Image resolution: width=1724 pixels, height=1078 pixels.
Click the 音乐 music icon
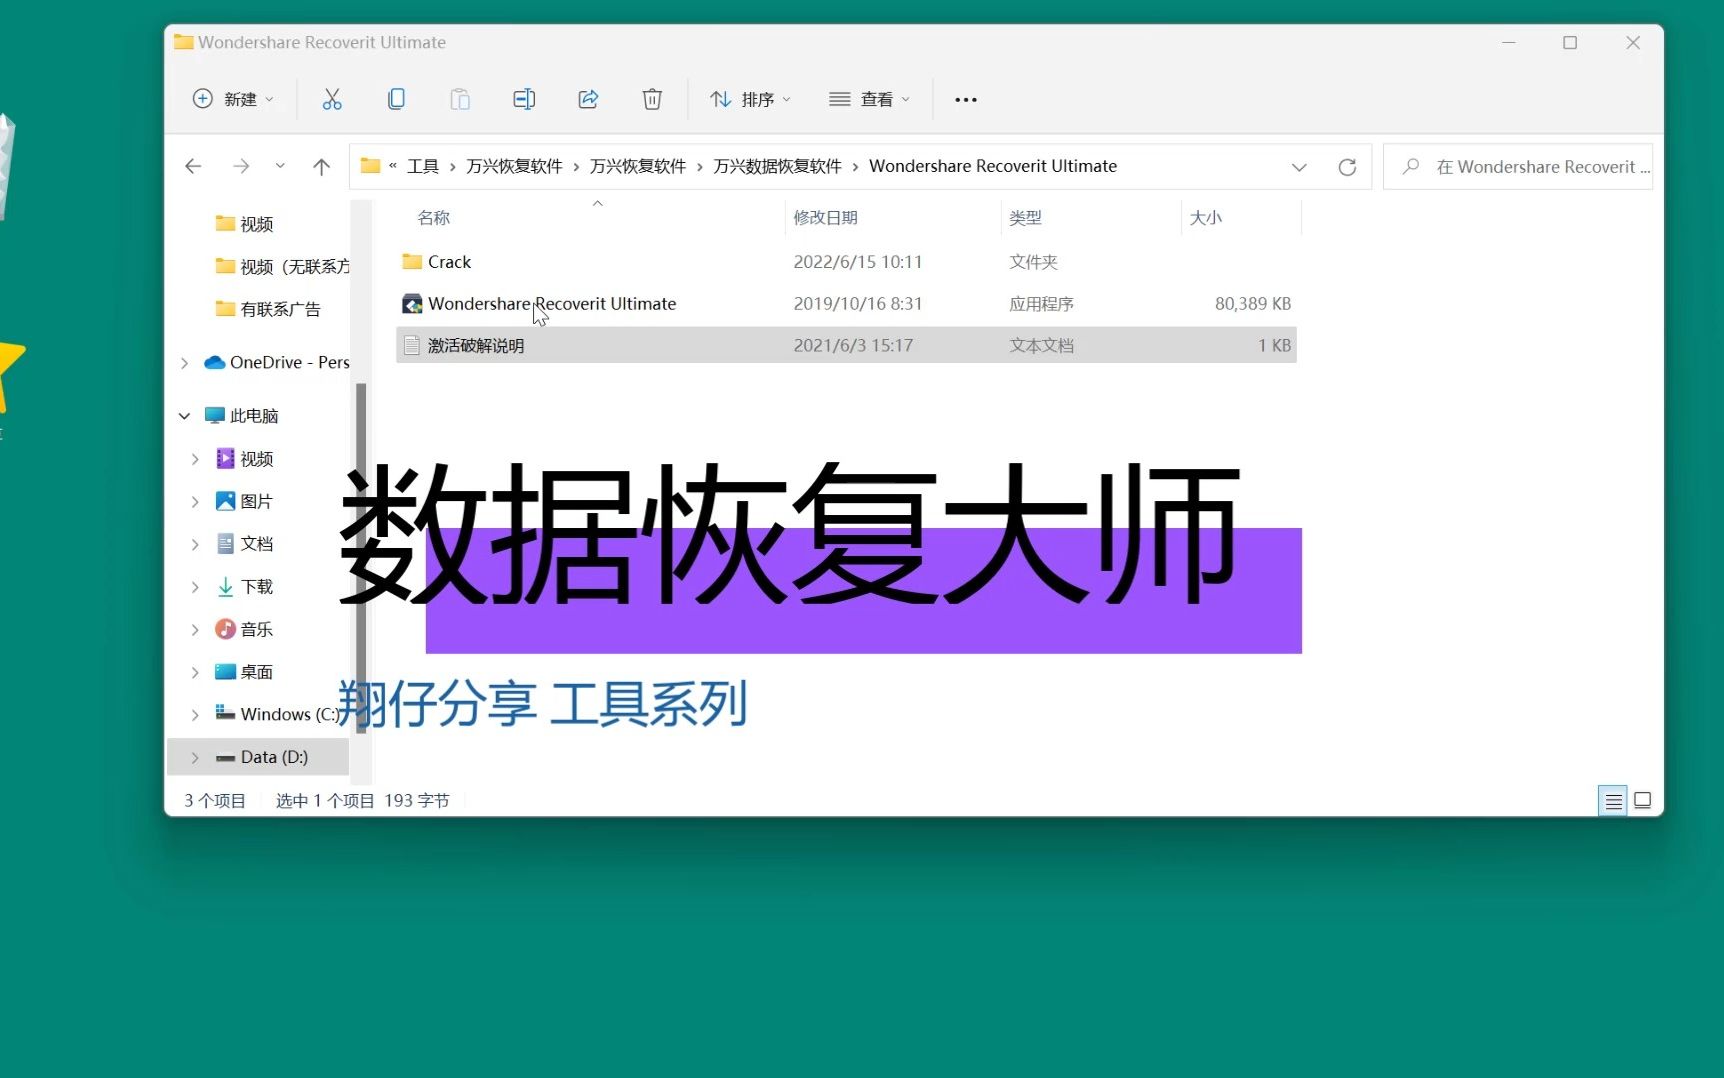pos(226,629)
